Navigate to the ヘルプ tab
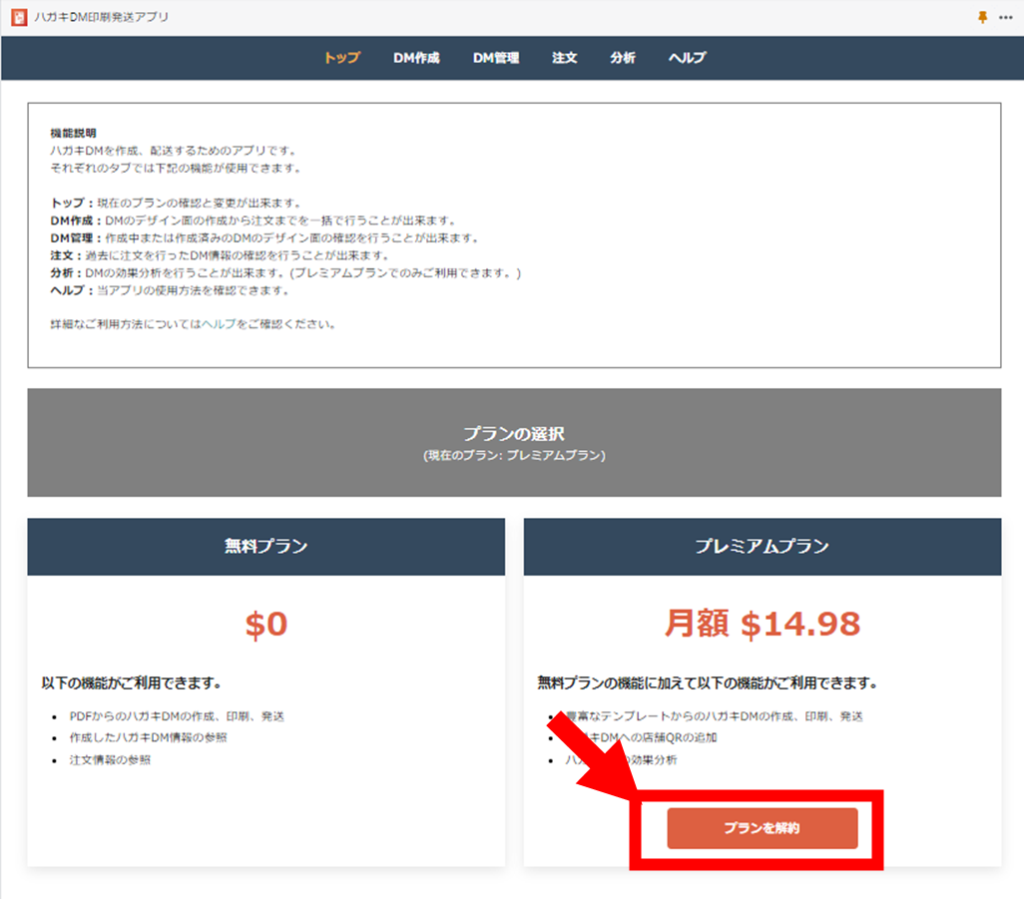Viewport: 1024px width, 899px height. pos(687,58)
